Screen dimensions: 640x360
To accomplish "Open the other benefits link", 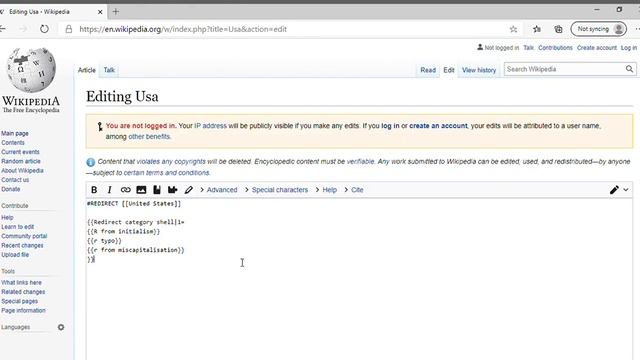I will pos(149,136).
